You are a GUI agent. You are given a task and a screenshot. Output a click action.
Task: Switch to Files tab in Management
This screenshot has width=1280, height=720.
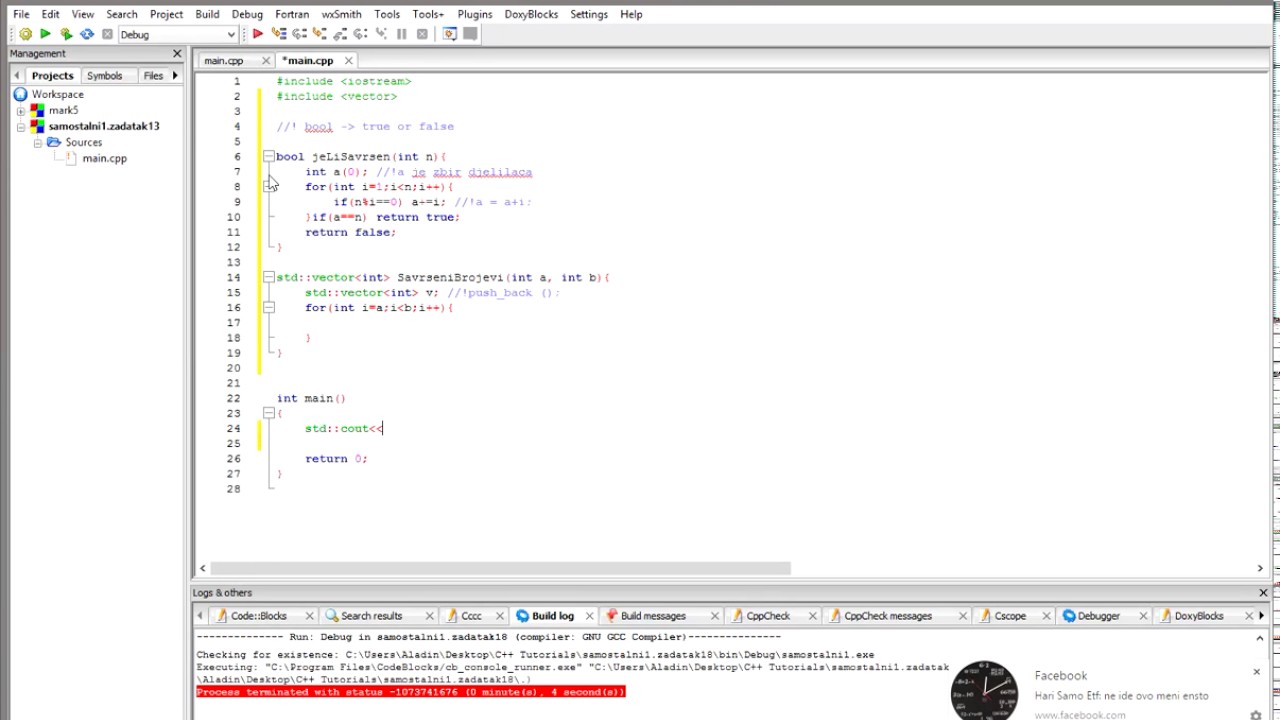coord(153,76)
